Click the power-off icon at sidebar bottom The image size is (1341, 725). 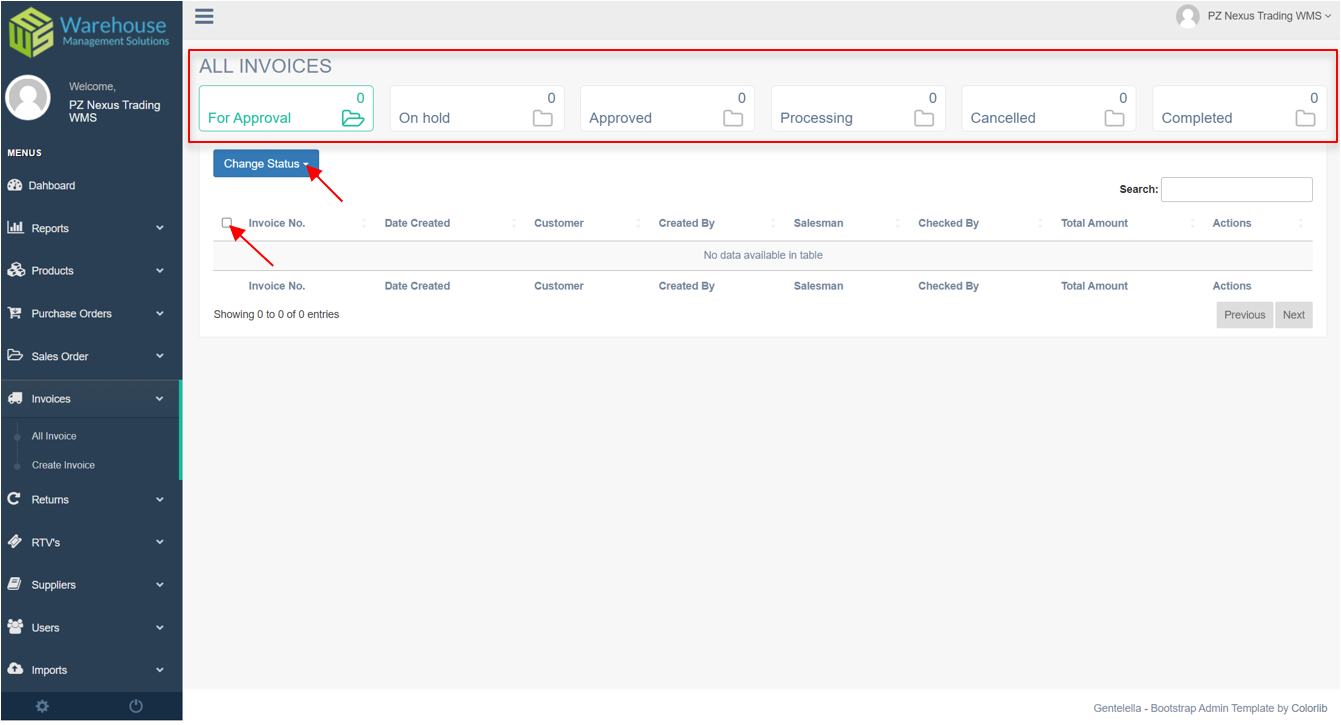tap(135, 705)
